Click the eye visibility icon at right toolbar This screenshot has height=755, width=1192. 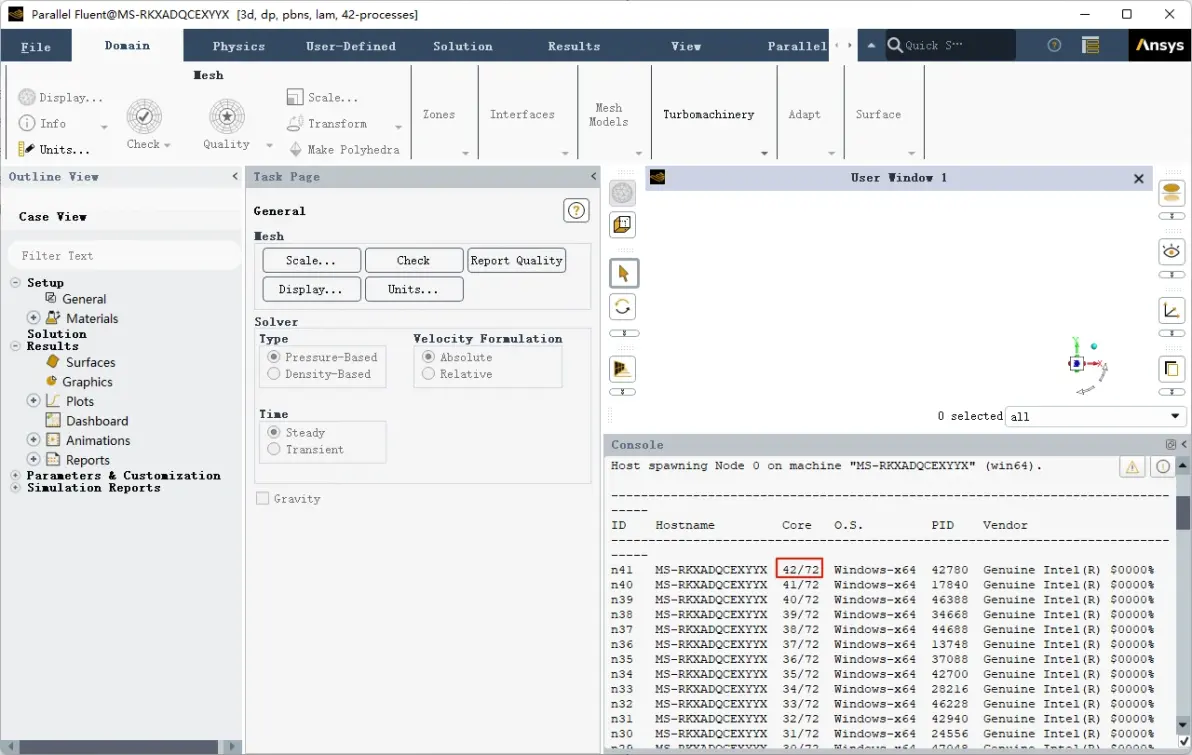[x=1171, y=252]
